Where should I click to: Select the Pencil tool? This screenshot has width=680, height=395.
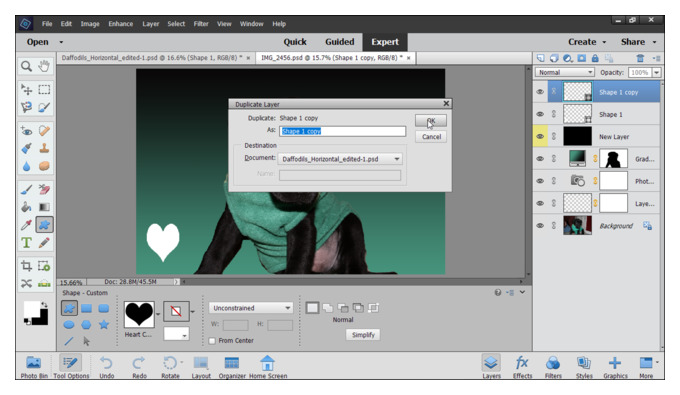[44, 242]
